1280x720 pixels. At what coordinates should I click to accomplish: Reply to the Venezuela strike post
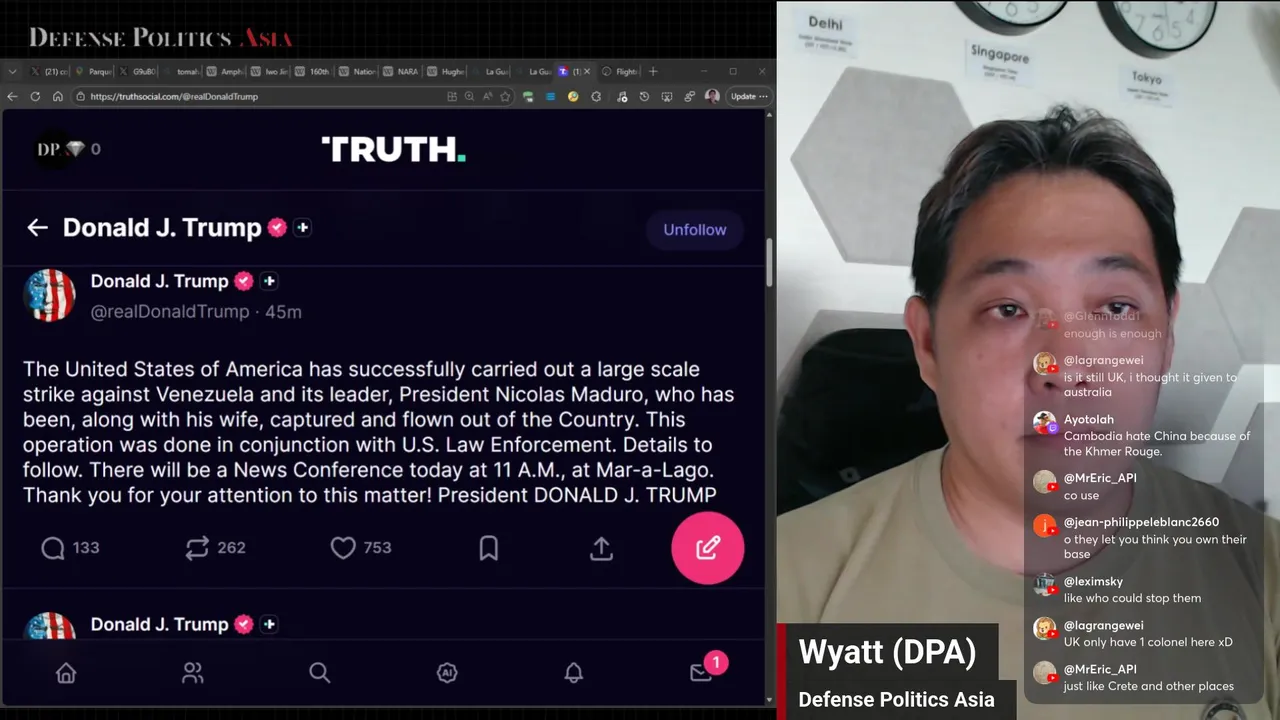[x=70, y=548]
